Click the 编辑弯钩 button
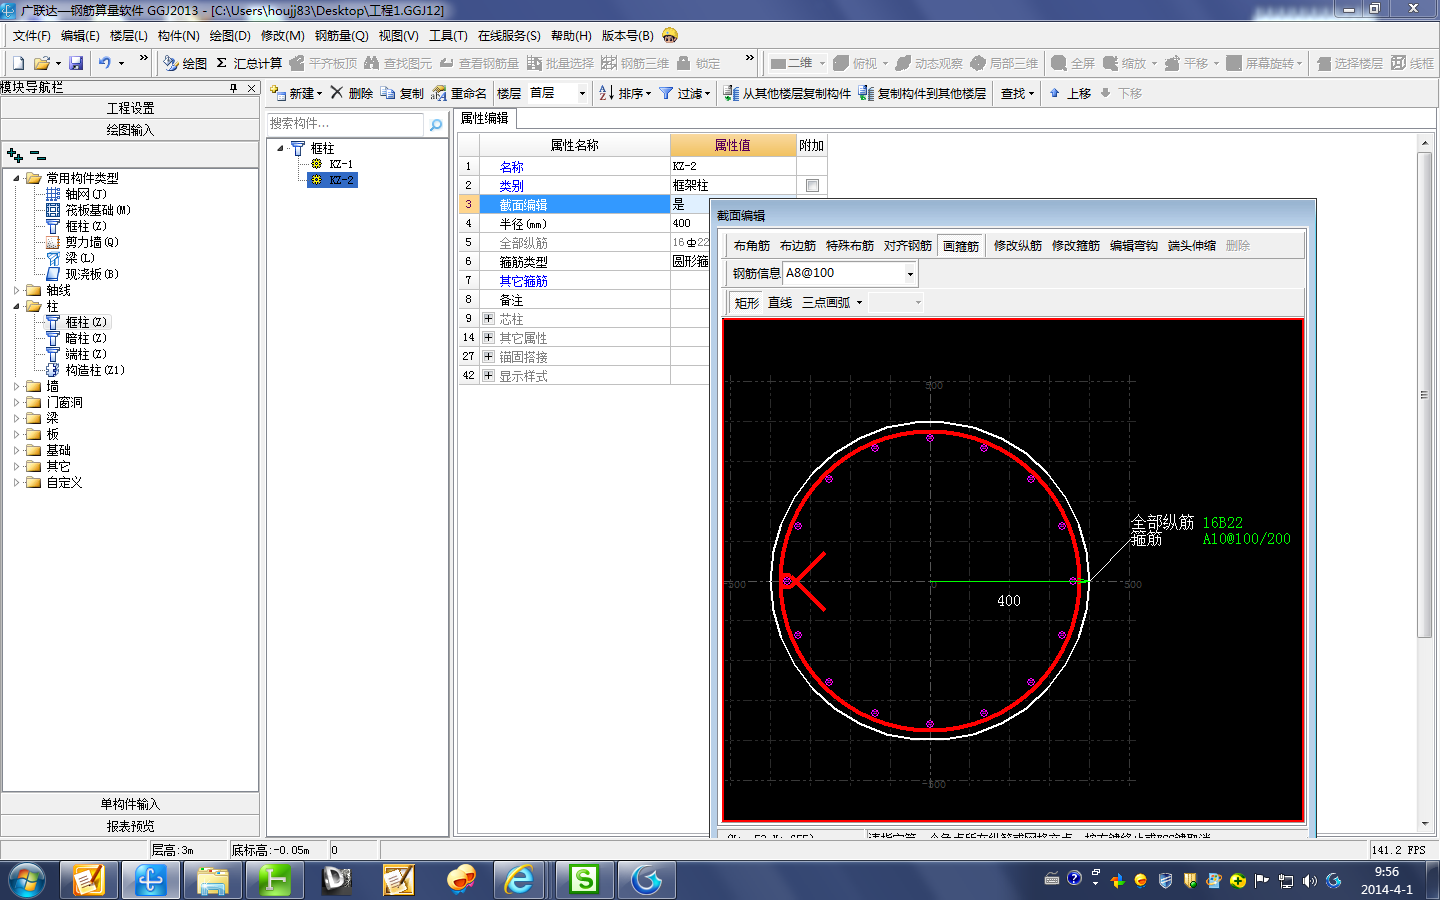 (1134, 246)
